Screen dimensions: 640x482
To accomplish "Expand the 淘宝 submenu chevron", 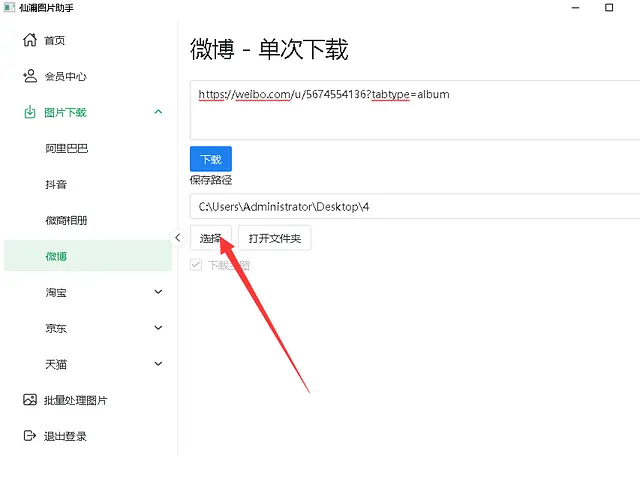I will [158, 292].
